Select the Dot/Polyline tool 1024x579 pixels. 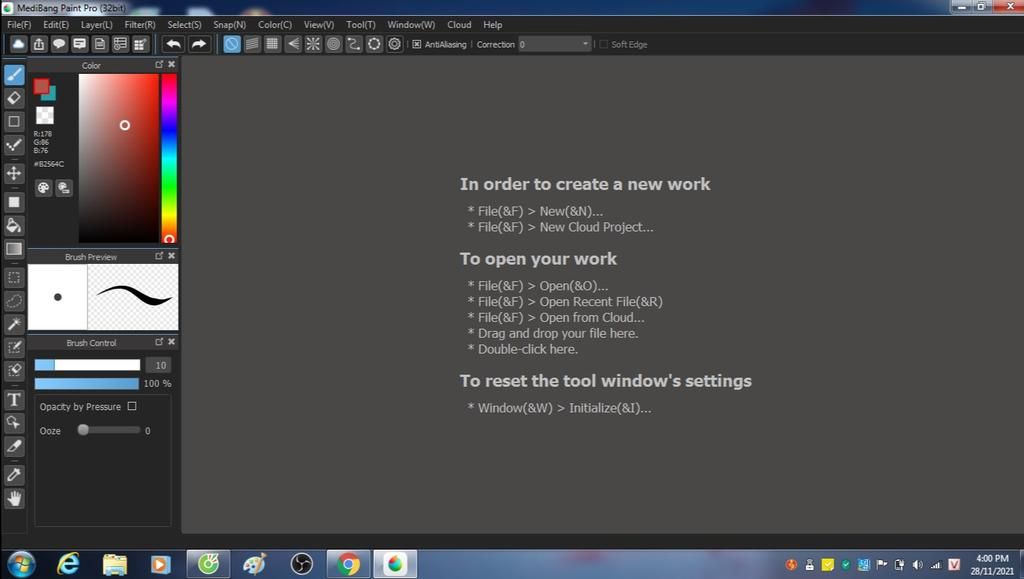point(14,145)
